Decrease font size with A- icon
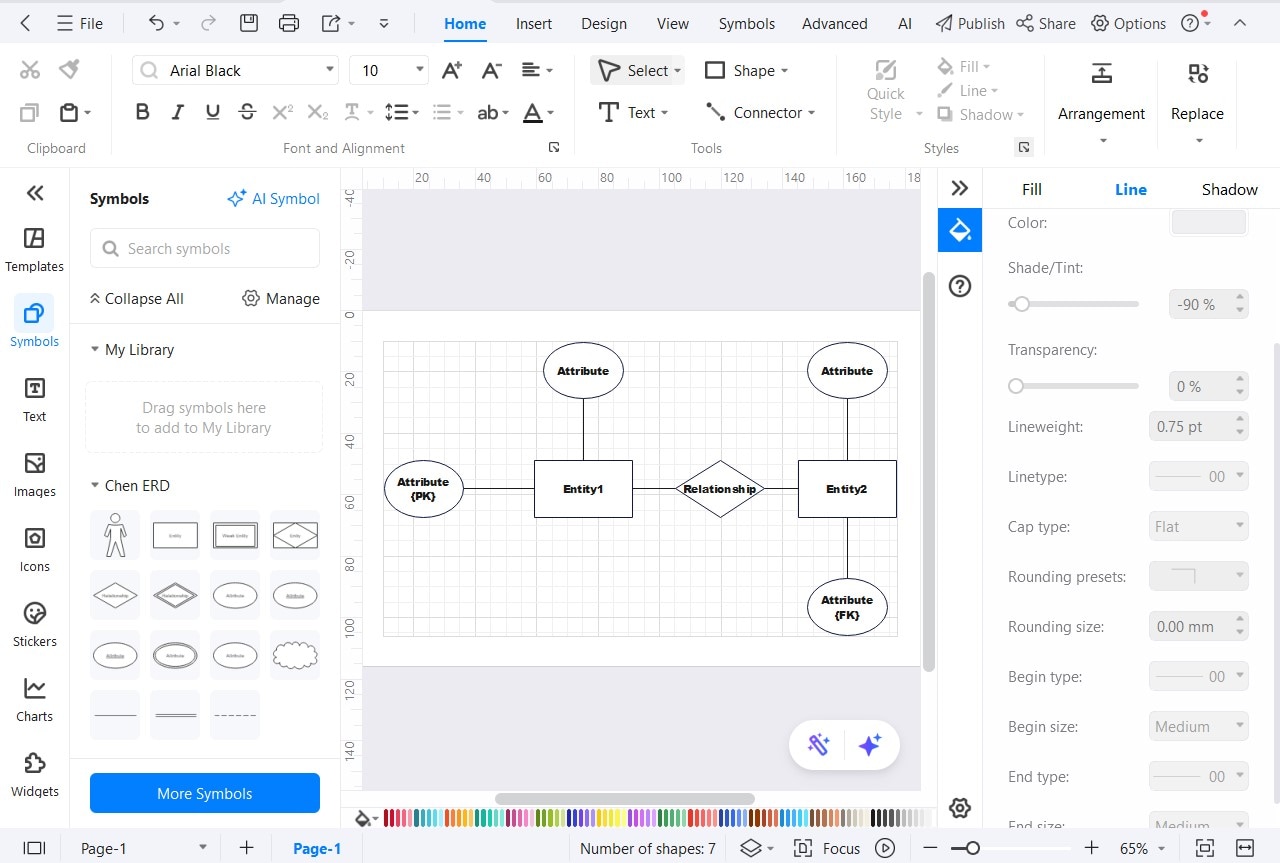This screenshot has width=1280, height=863. pos(491,70)
